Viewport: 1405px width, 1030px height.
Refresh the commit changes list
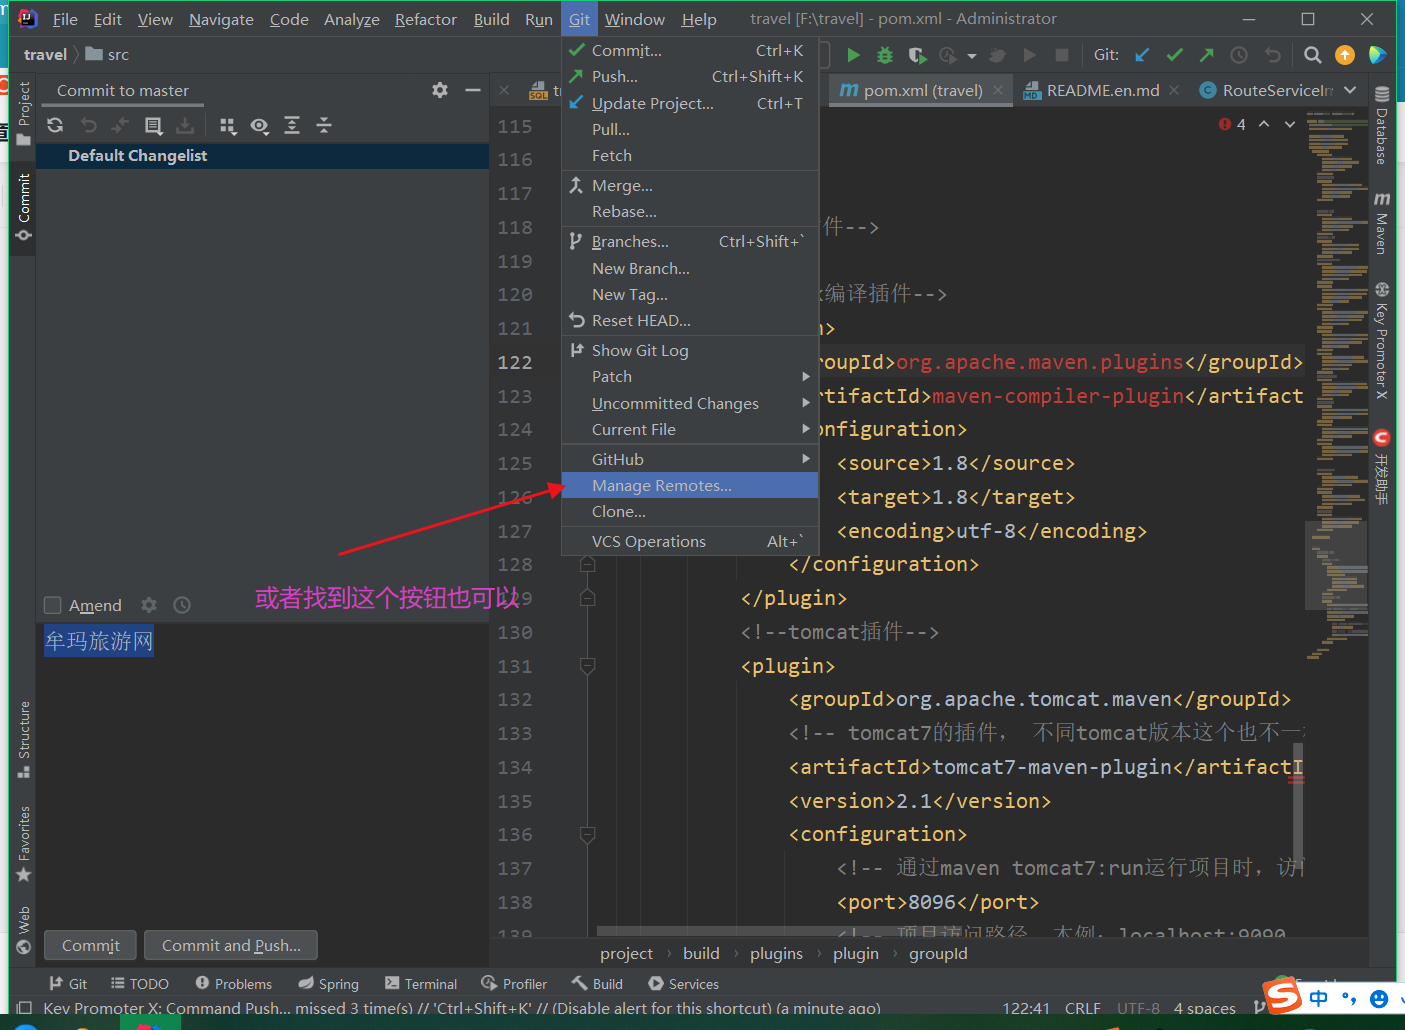[x=55, y=125]
